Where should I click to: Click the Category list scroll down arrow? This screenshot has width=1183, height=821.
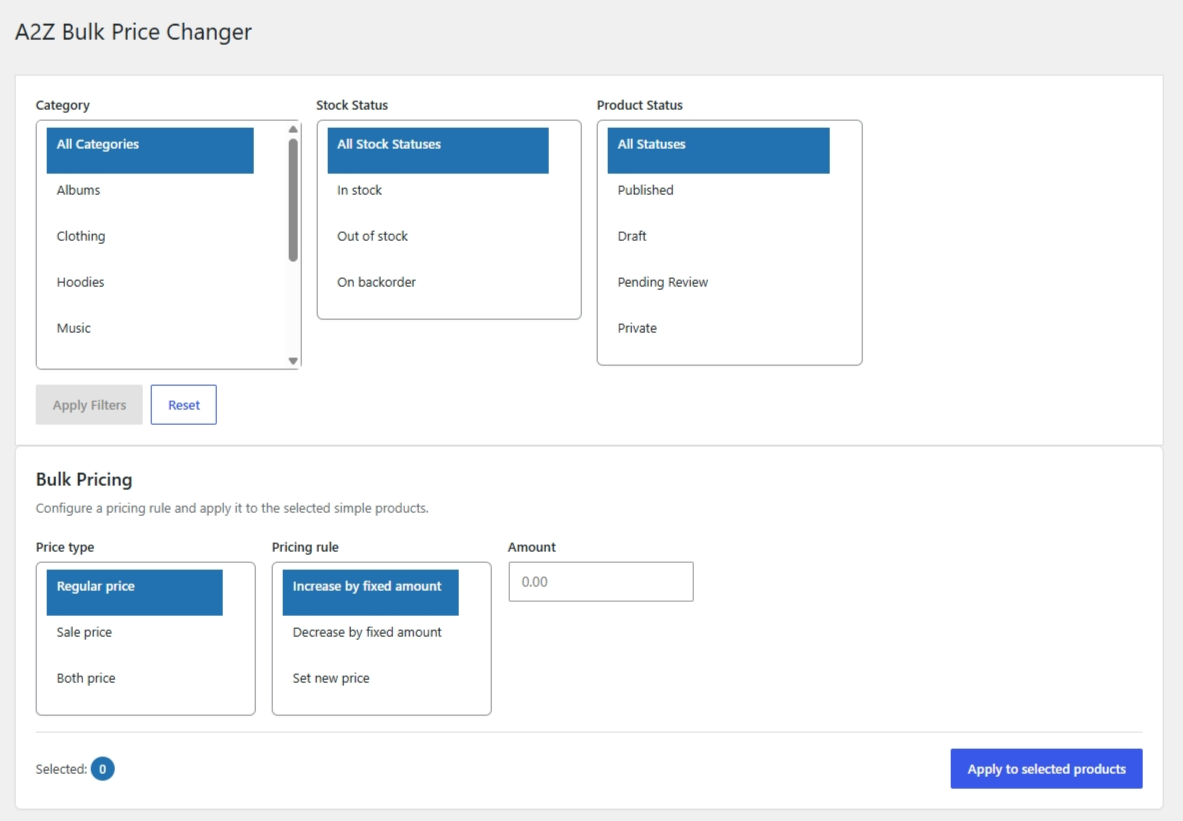coord(293,361)
